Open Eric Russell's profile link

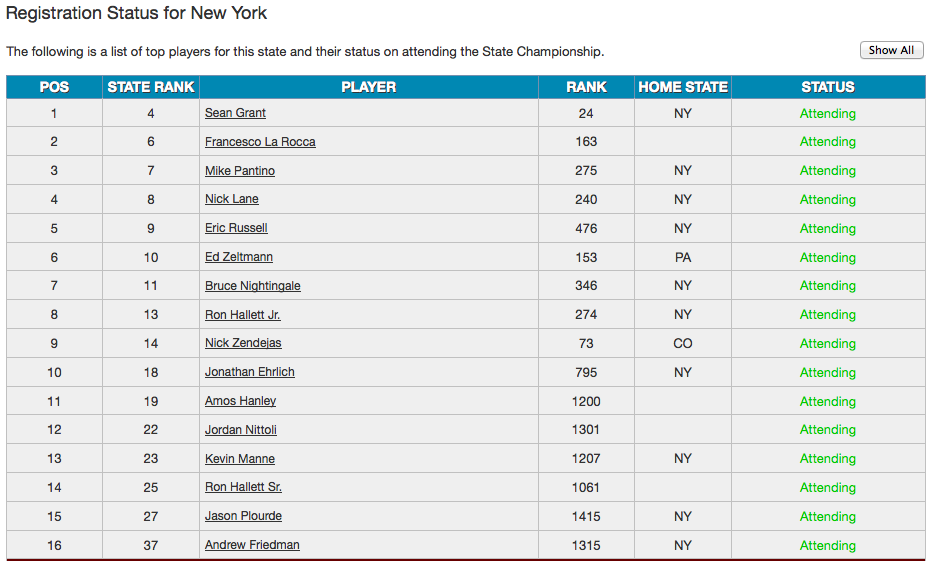point(236,228)
